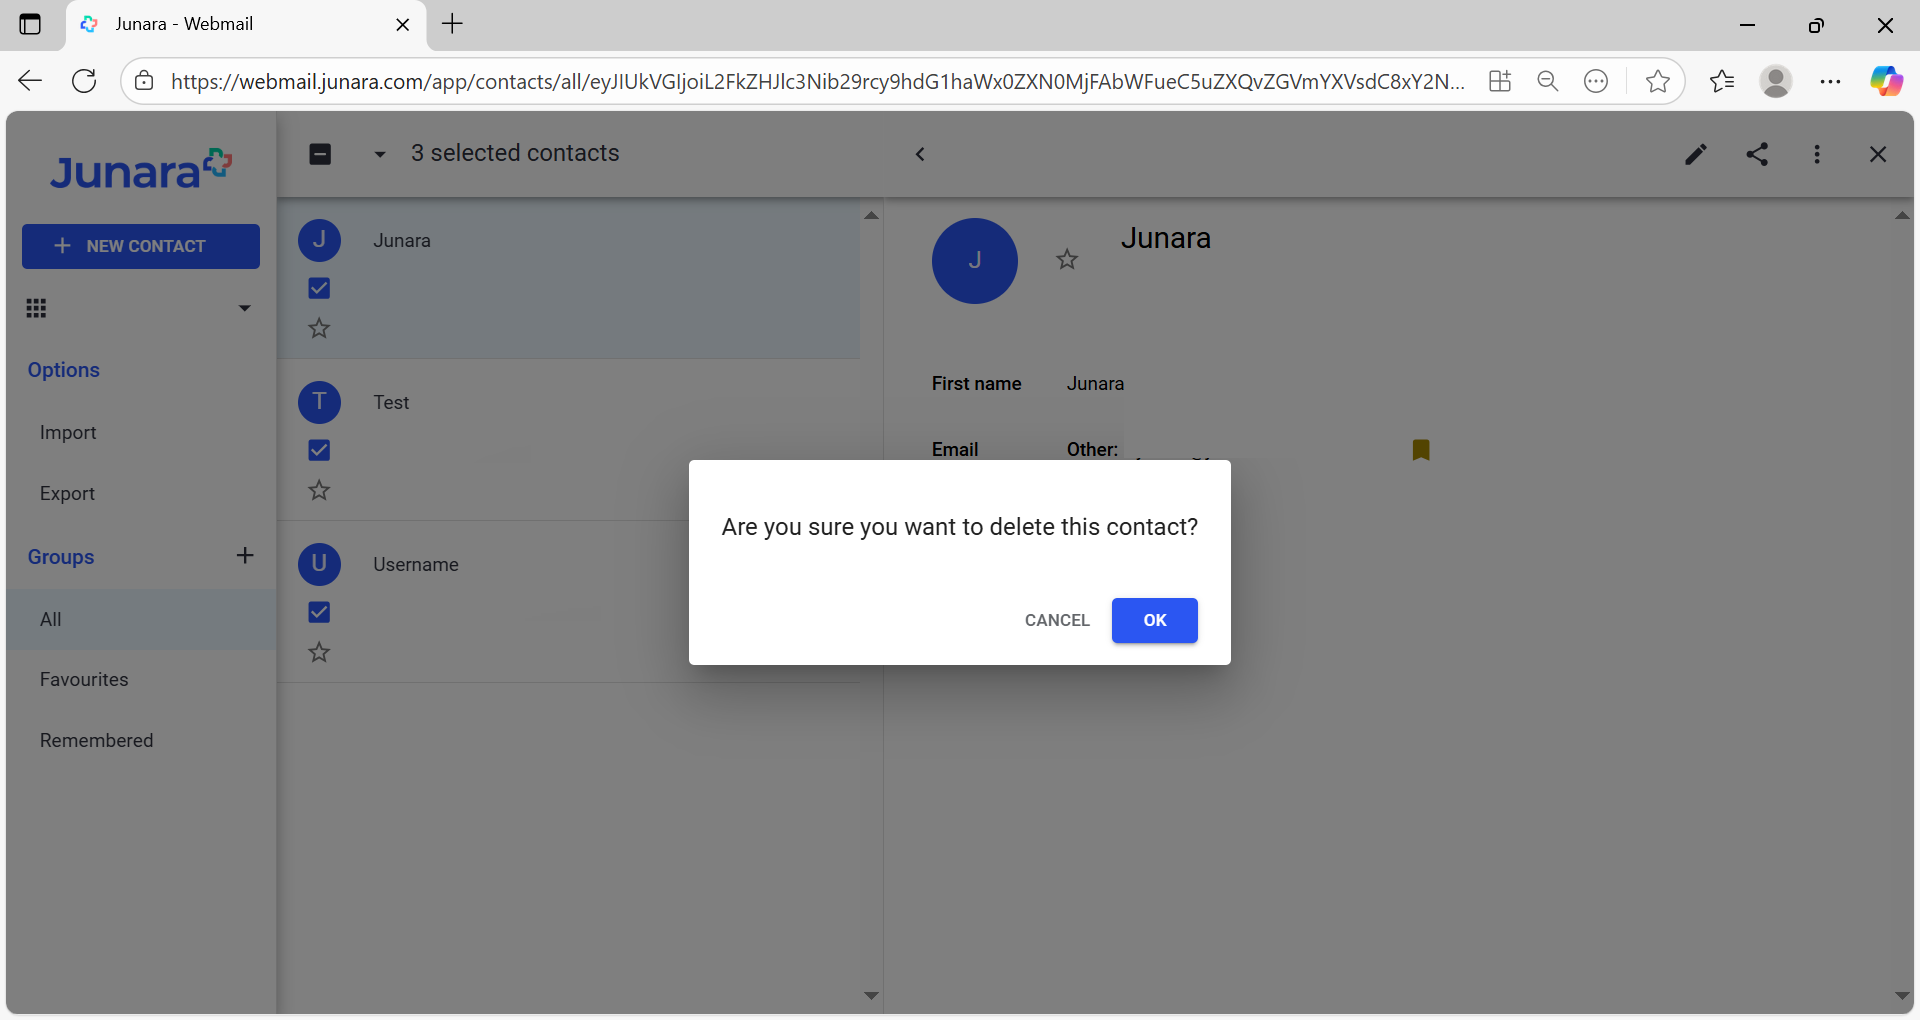Select the Remembered group
Image resolution: width=1920 pixels, height=1020 pixels.
(96, 741)
